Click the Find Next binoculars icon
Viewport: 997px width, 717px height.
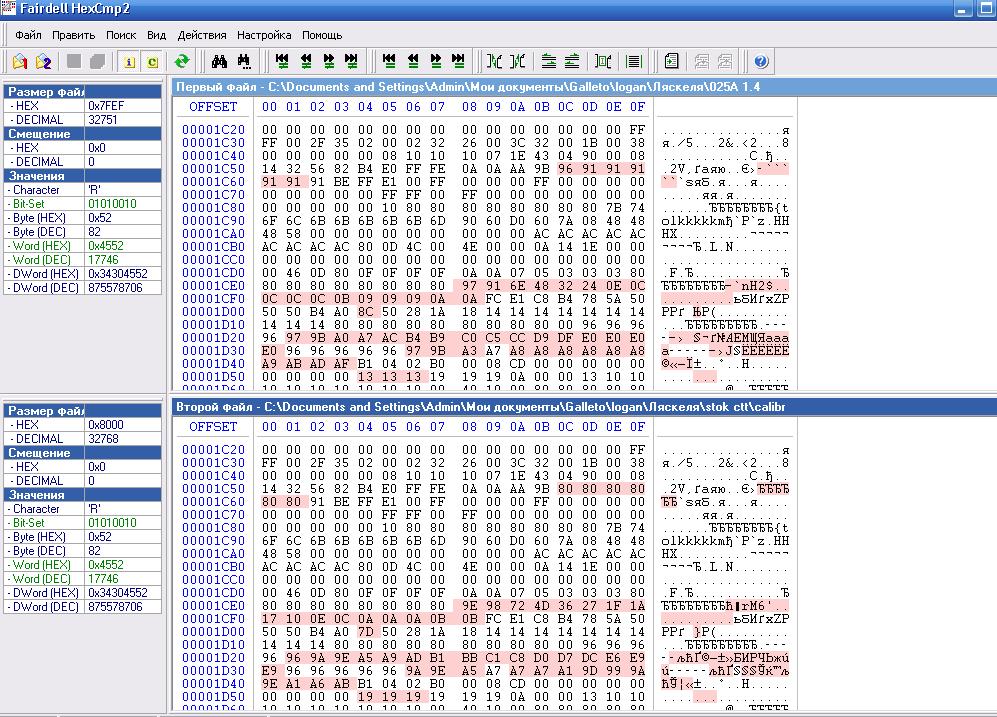click(x=244, y=62)
